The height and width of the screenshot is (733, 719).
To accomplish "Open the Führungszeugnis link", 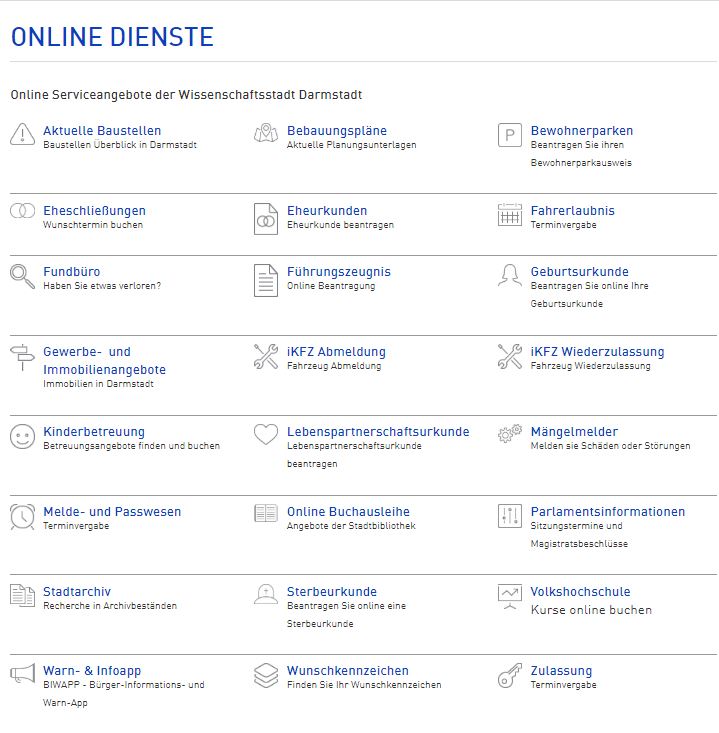I will click(x=338, y=272).
